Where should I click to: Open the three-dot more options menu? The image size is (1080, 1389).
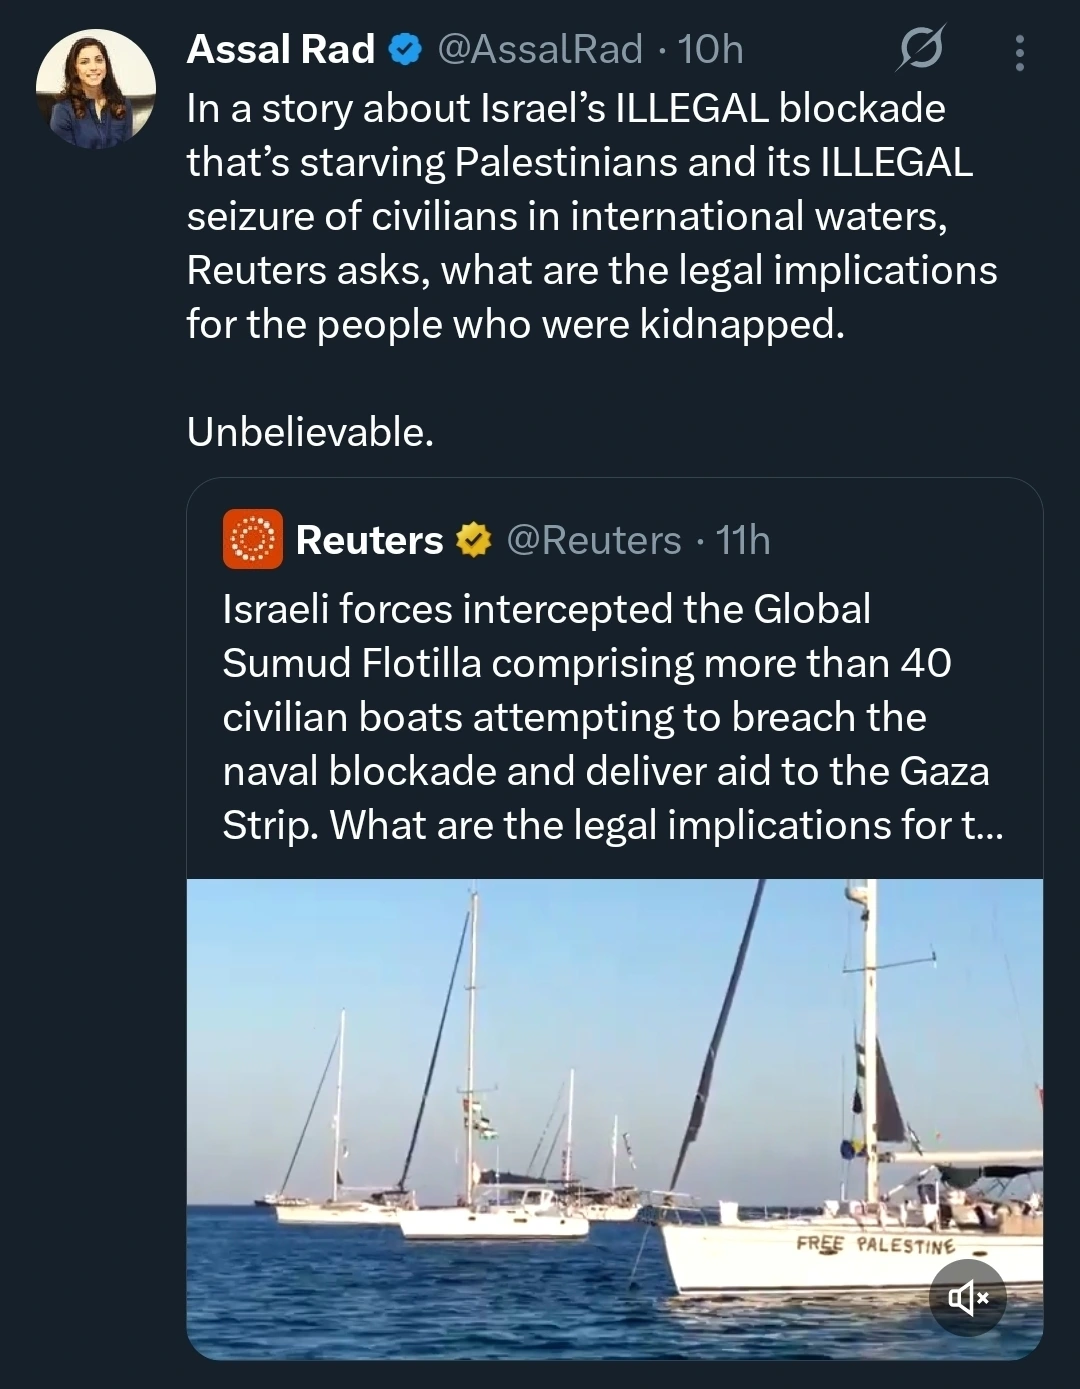click(1019, 53)
